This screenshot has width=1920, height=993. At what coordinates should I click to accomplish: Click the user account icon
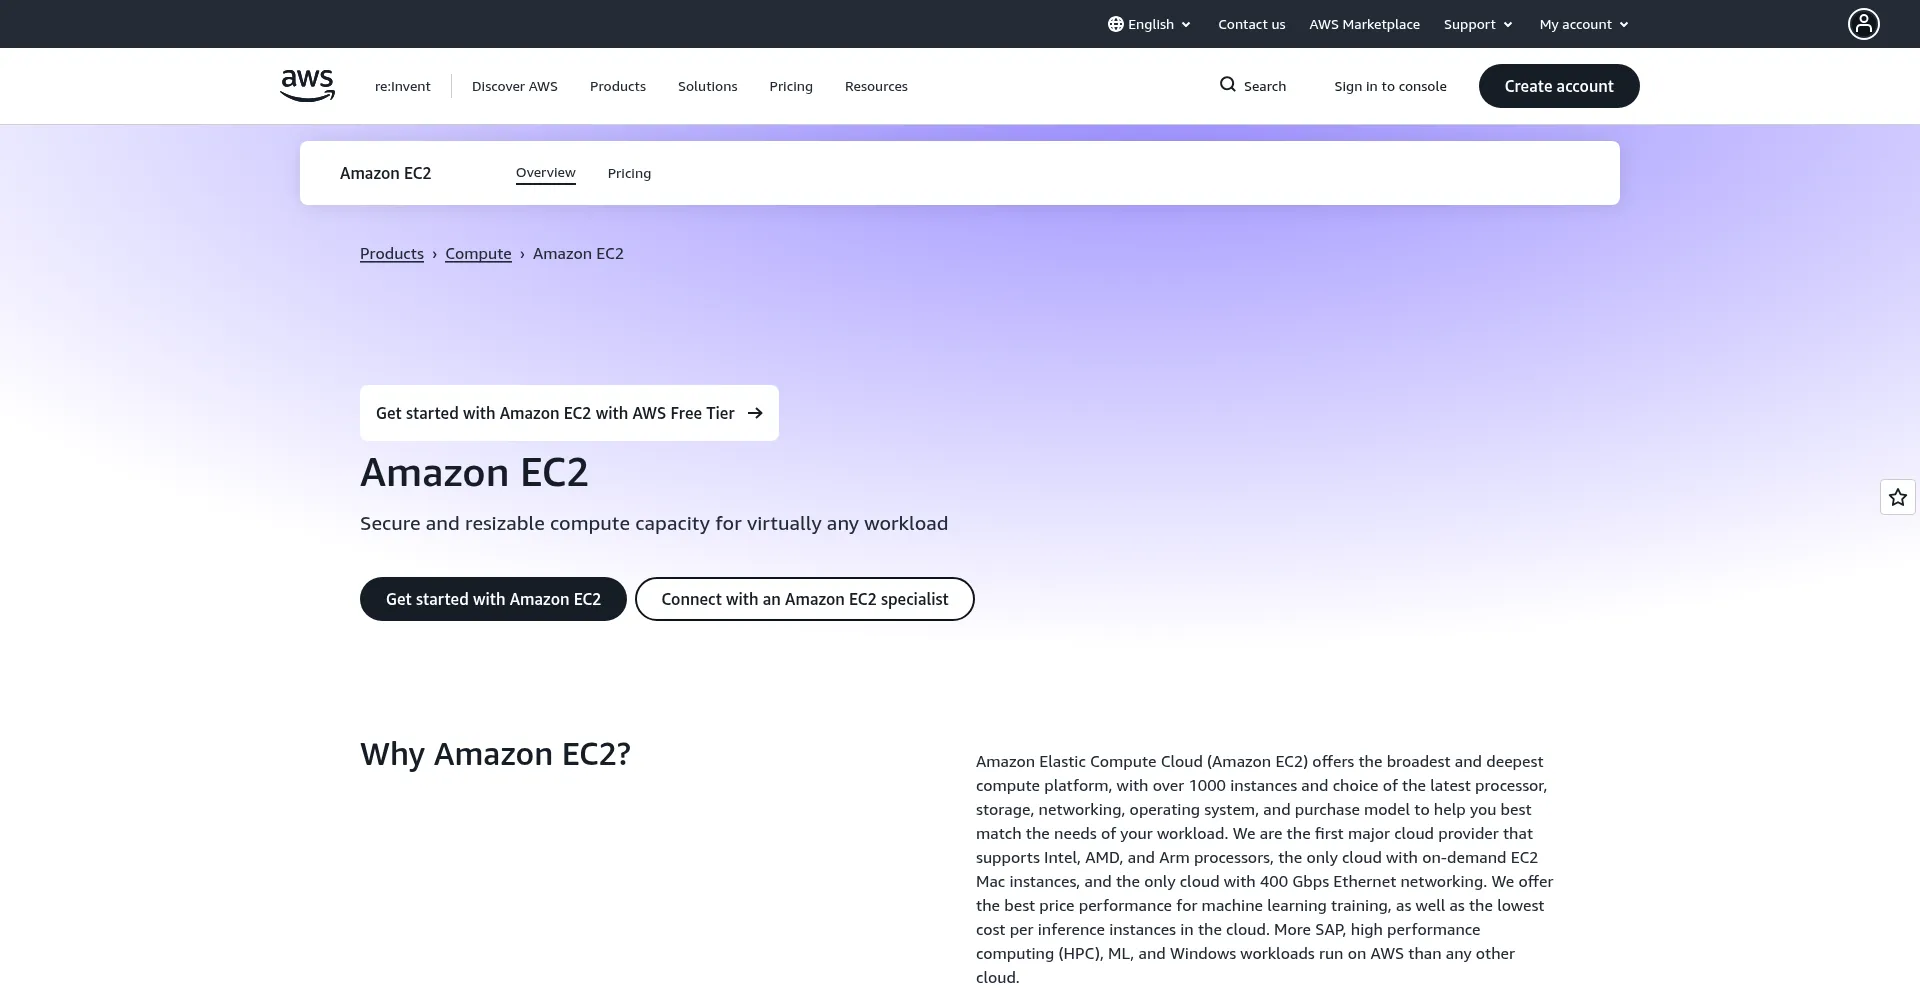pyautogui.click(x=1862, y=23)
